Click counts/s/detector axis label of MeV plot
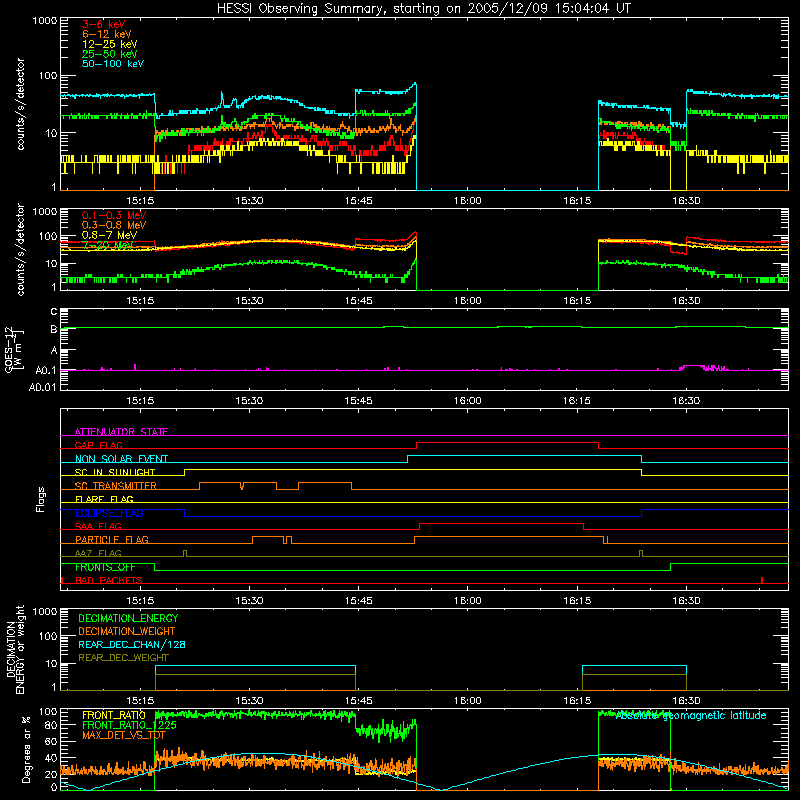The width and height of the screenshot is (800, 800). pyautogui.click(x=20, y=249)
